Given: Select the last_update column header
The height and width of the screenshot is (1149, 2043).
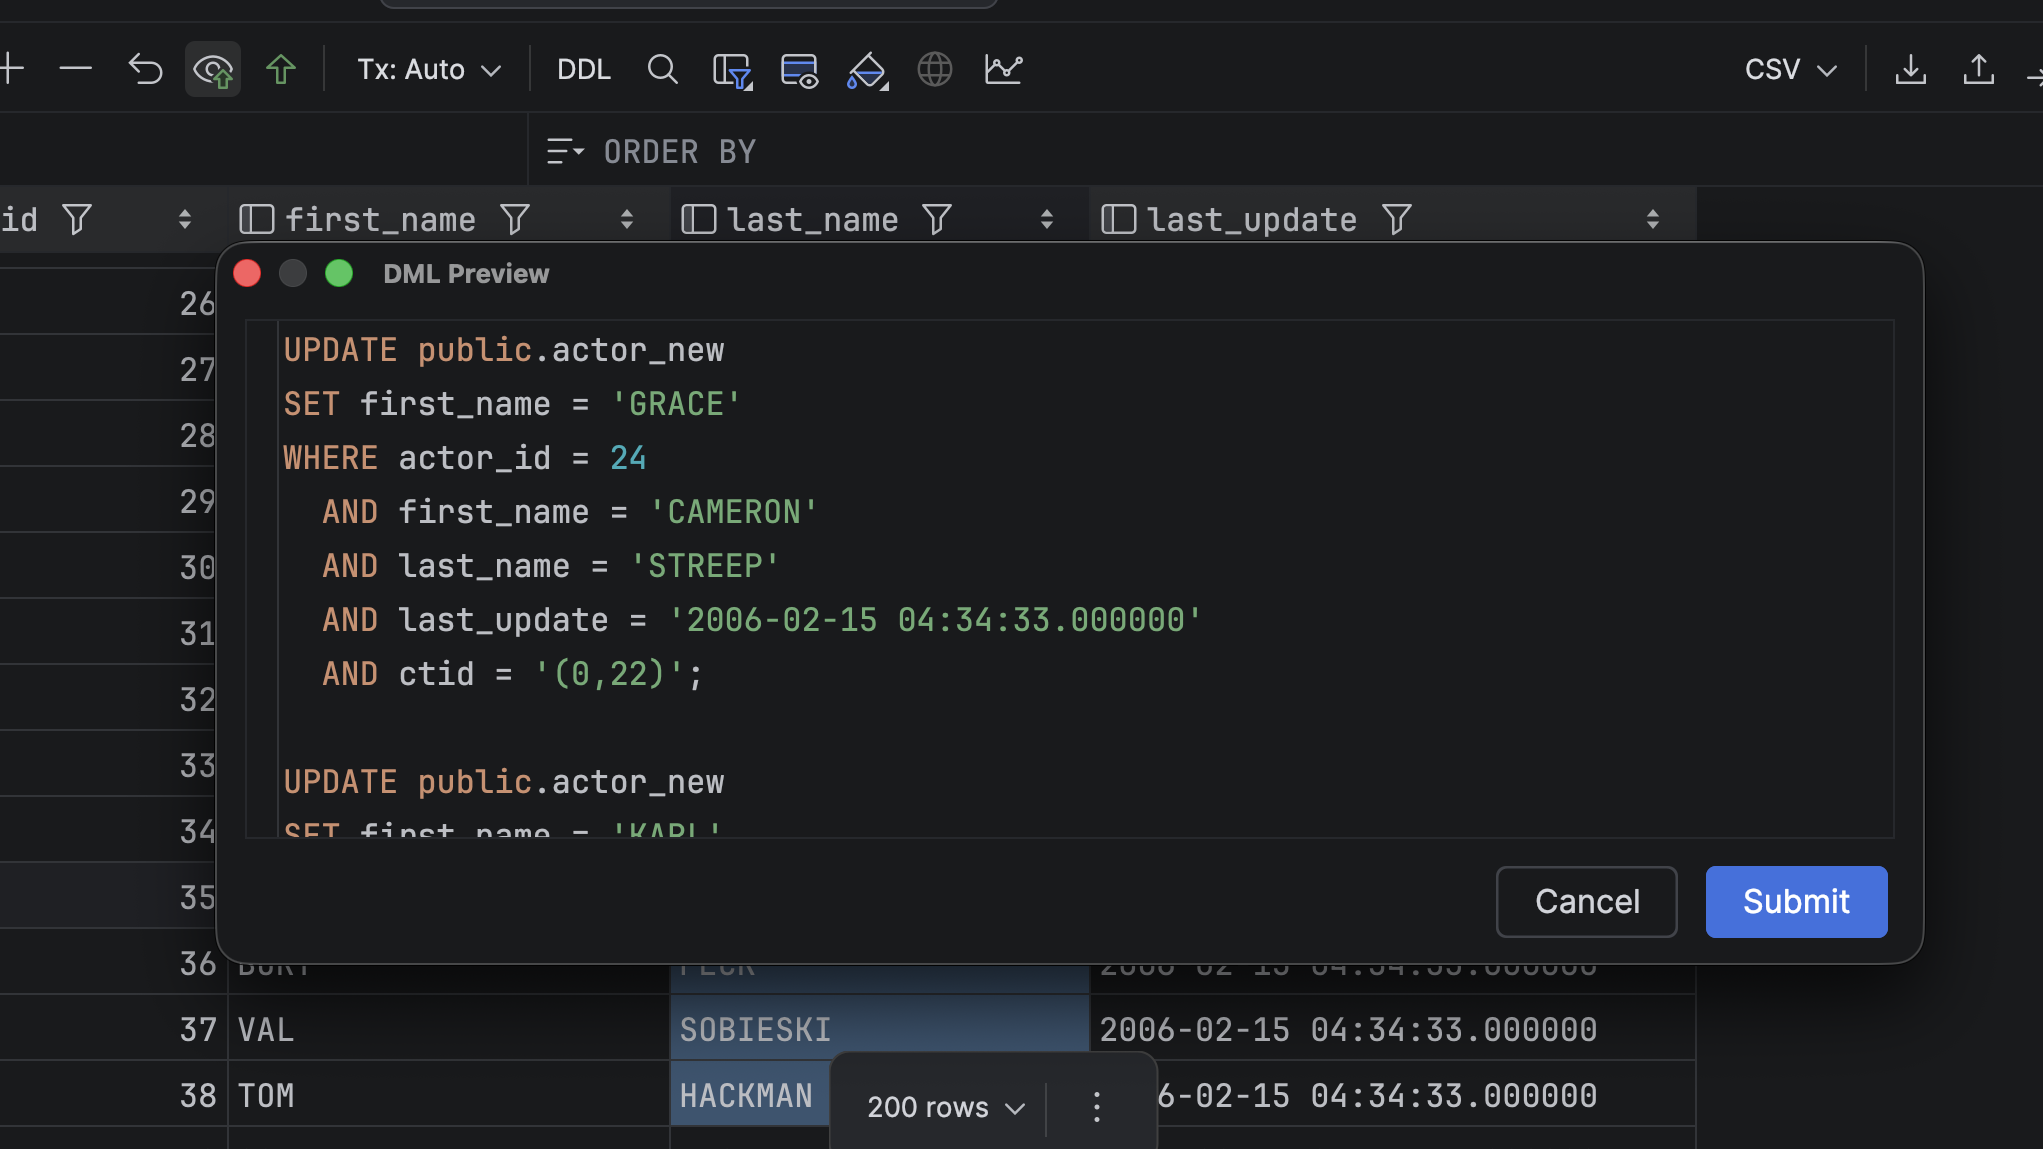Looking at the screenshot, I should click(1252, 219).
